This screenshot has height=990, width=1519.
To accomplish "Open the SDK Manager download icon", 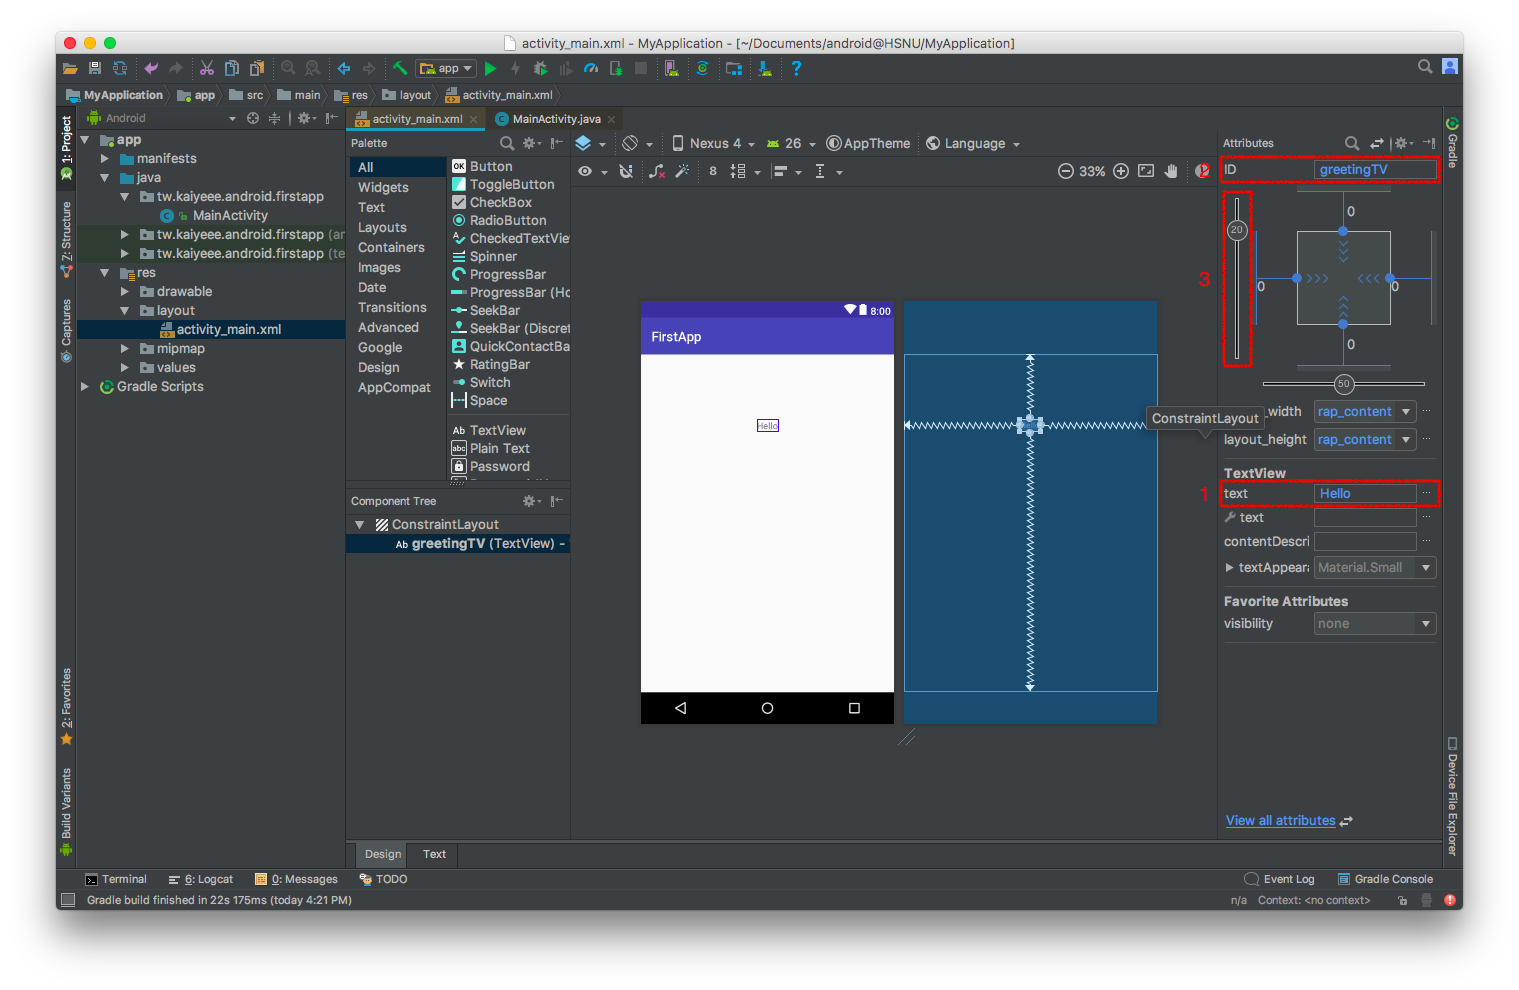I will click(x=765, y=68).
